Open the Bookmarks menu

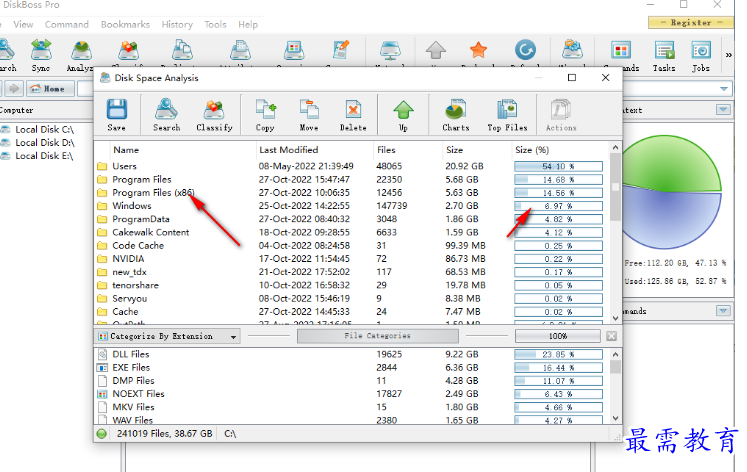pos(125,24)
